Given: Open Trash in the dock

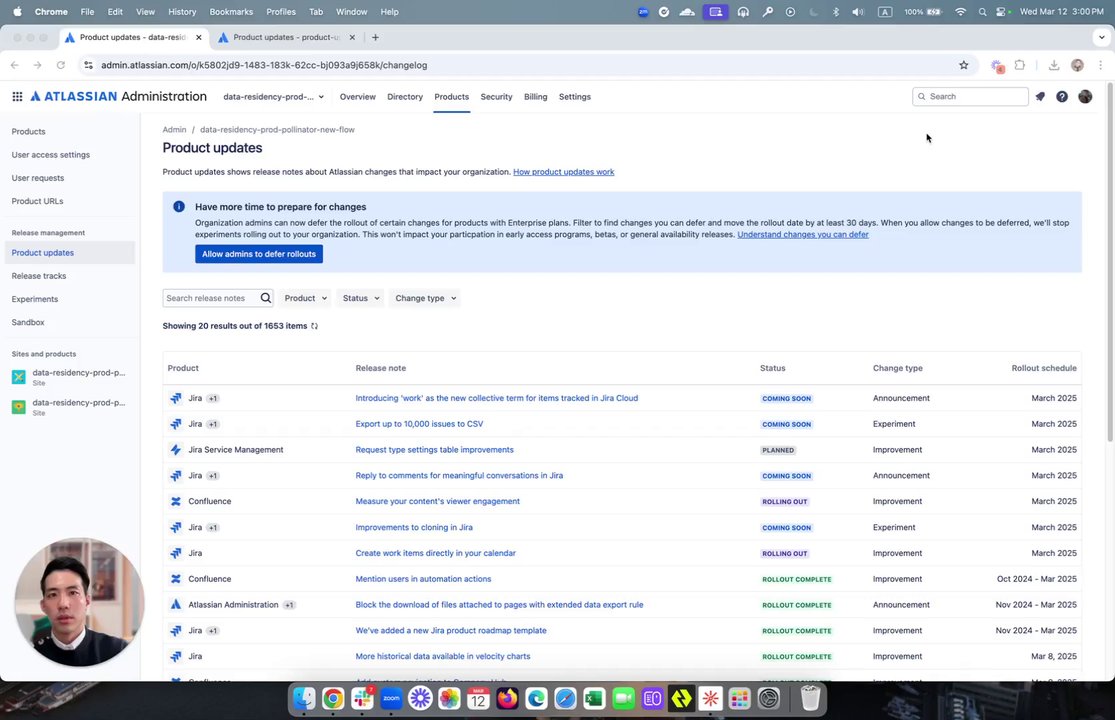Looking at the screenshot, I should [x=810, y=699].
